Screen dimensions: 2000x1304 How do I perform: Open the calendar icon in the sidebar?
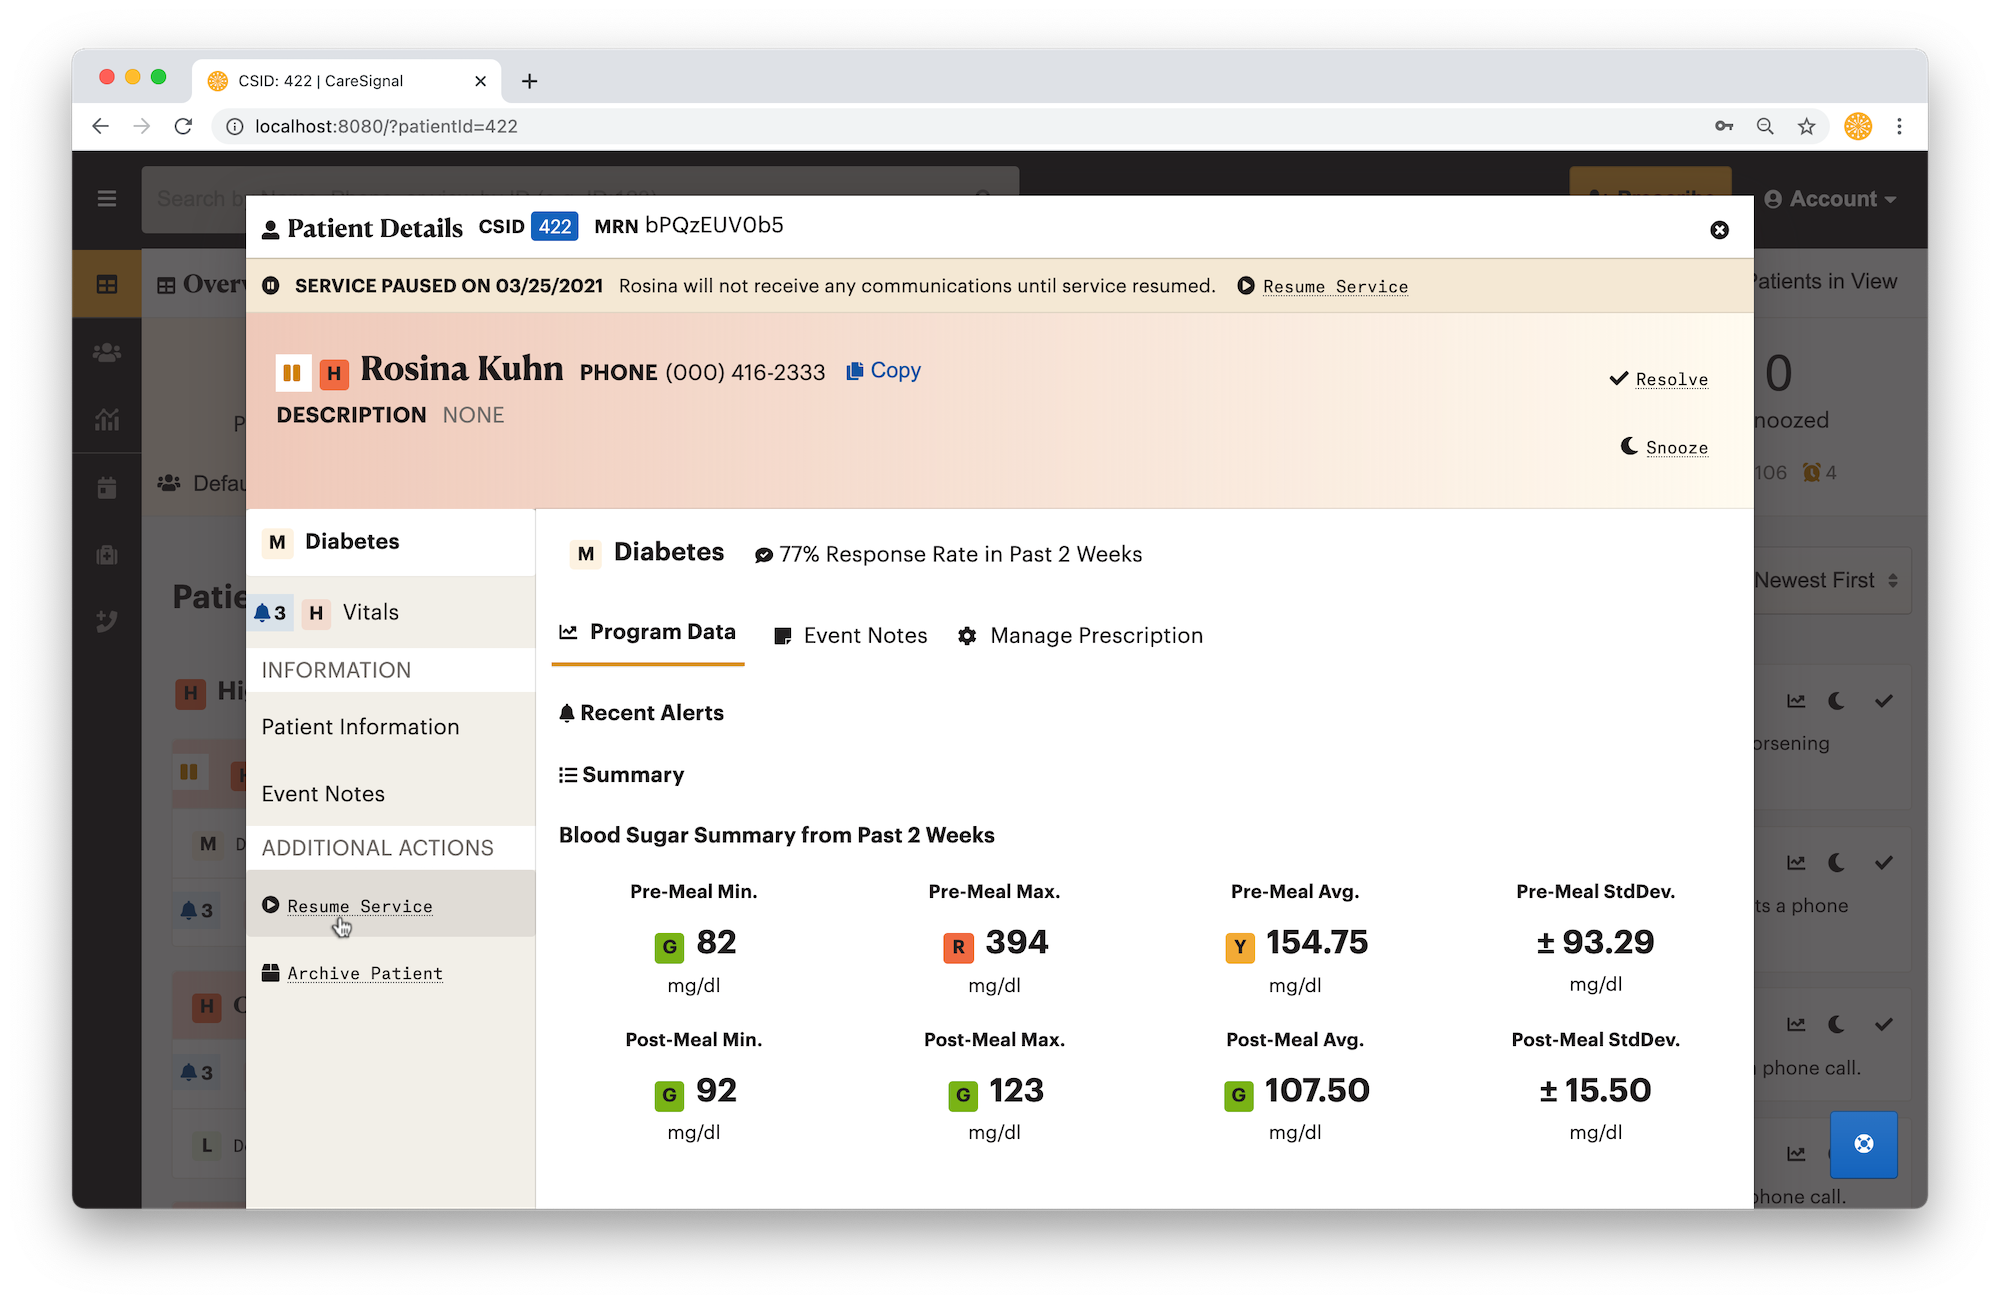107,487
